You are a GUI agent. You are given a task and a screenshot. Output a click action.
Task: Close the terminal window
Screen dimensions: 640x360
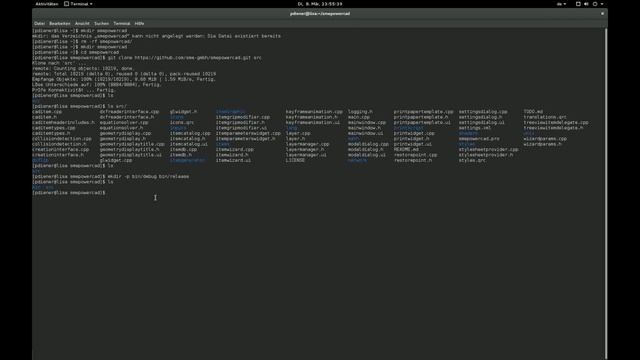tap(602, 13)
